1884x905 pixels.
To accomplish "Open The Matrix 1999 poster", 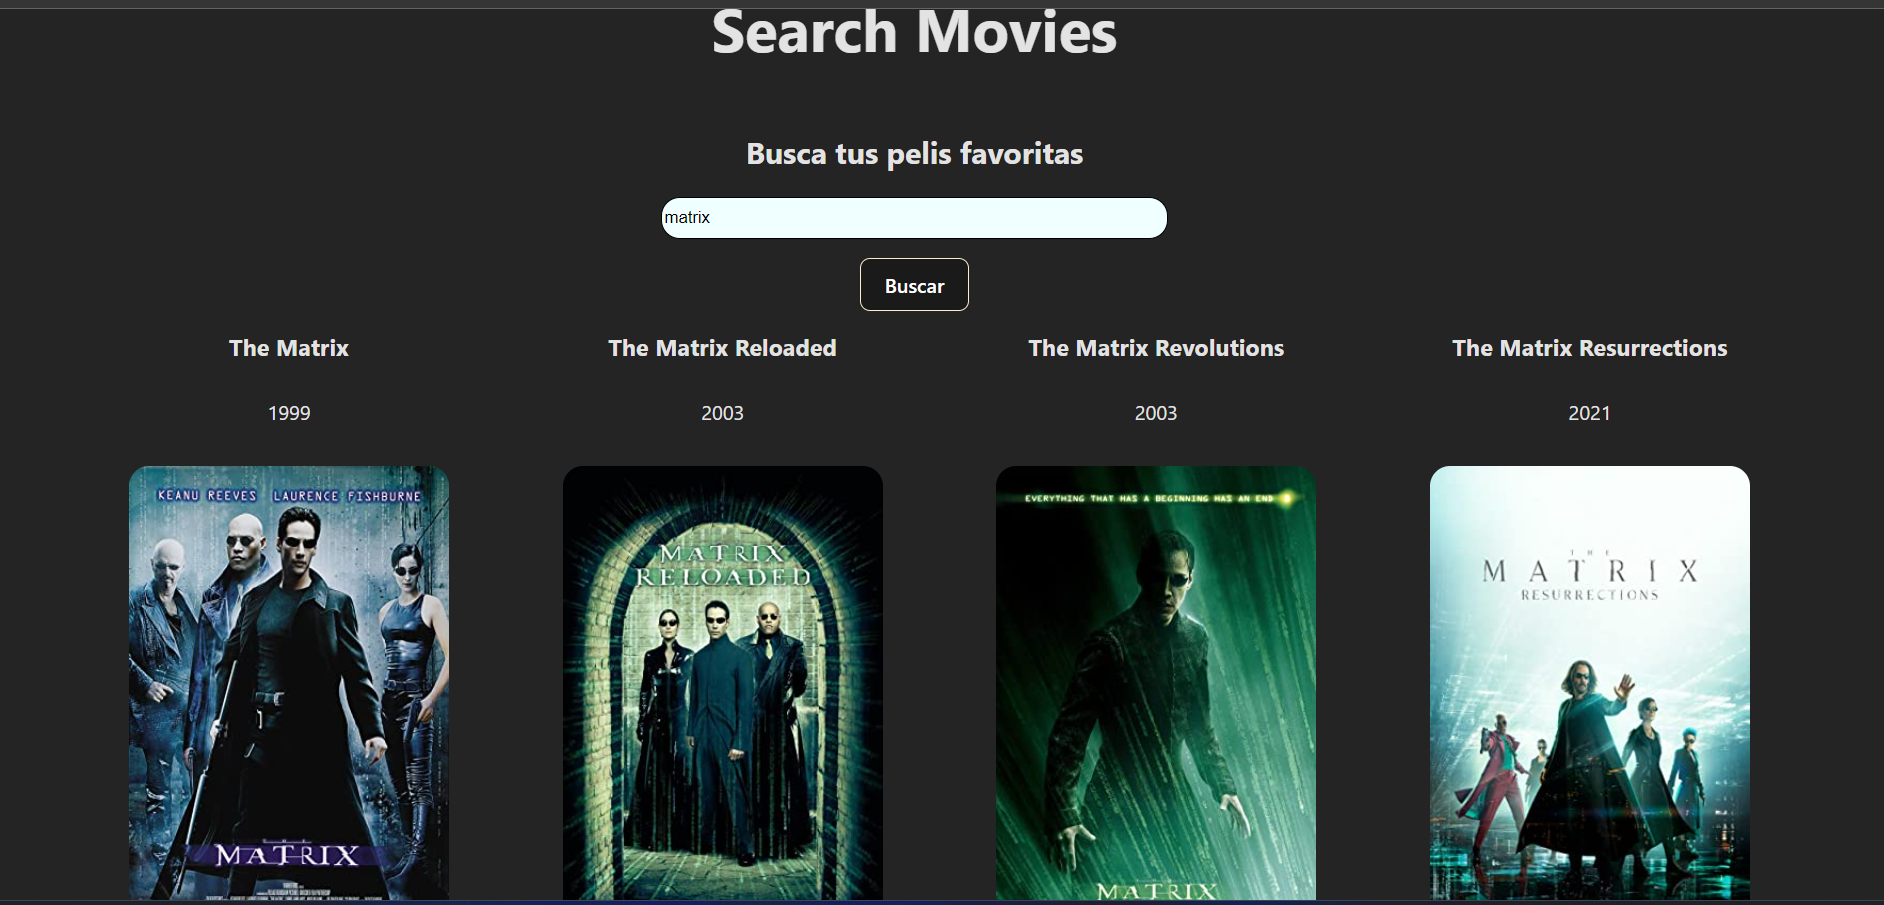I will pos(289,683).
